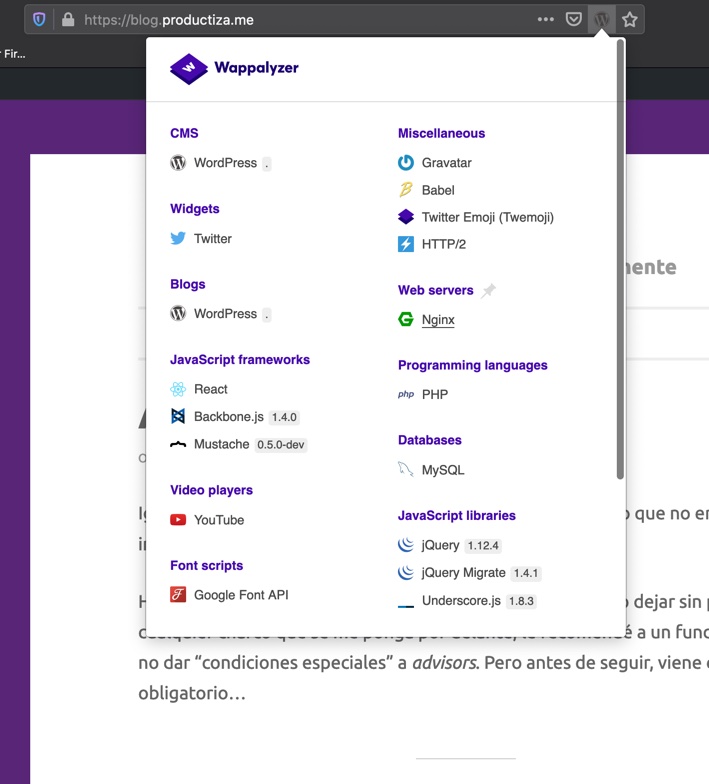709x784 pixels.
Task: Click the YouTube icon under Video players
Action: click(178, 520)
